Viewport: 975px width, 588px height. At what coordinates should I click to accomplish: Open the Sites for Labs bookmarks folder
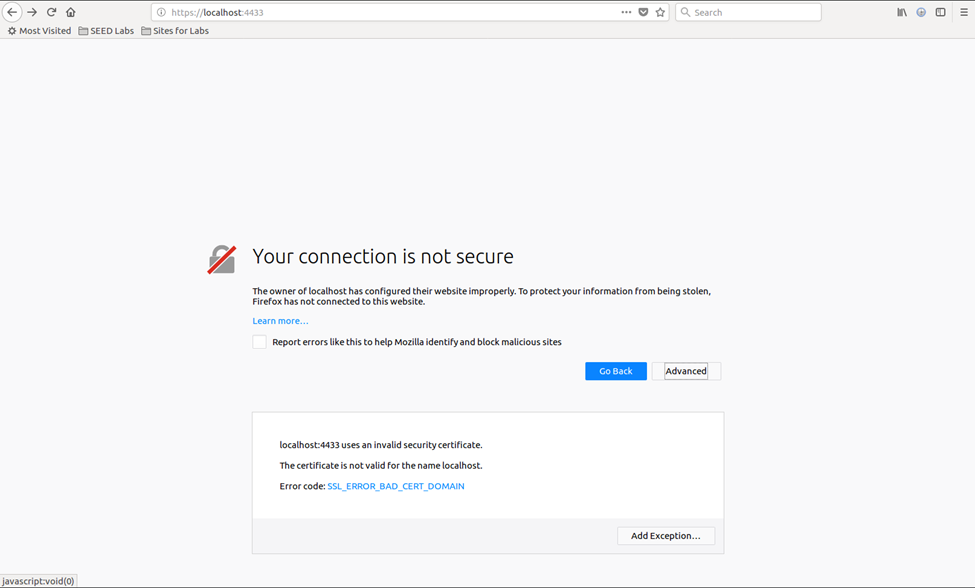point(175,30)
